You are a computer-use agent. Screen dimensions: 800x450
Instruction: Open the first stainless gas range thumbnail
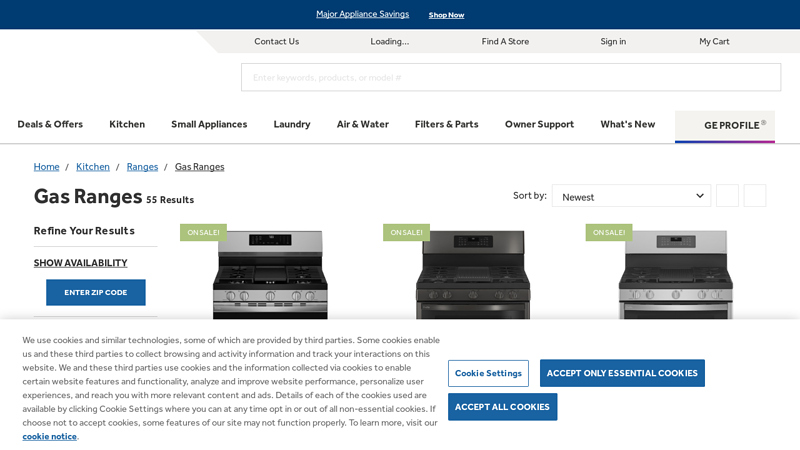click(270, 274)
